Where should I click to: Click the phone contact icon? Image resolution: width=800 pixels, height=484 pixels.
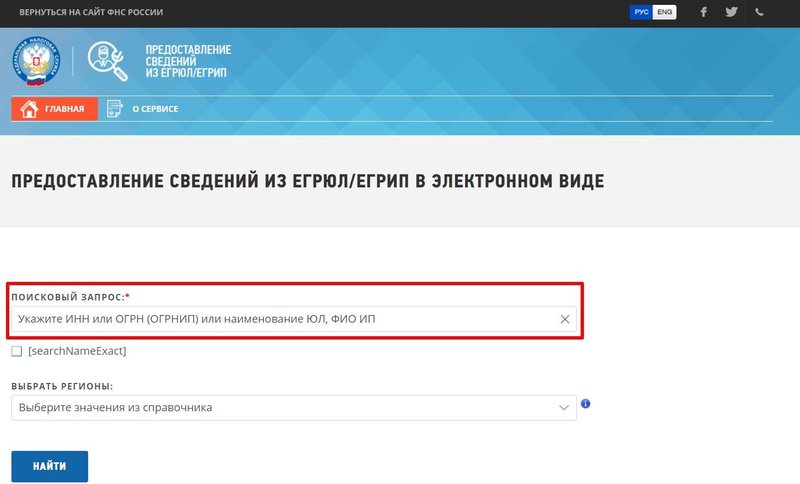click(760, 12)
